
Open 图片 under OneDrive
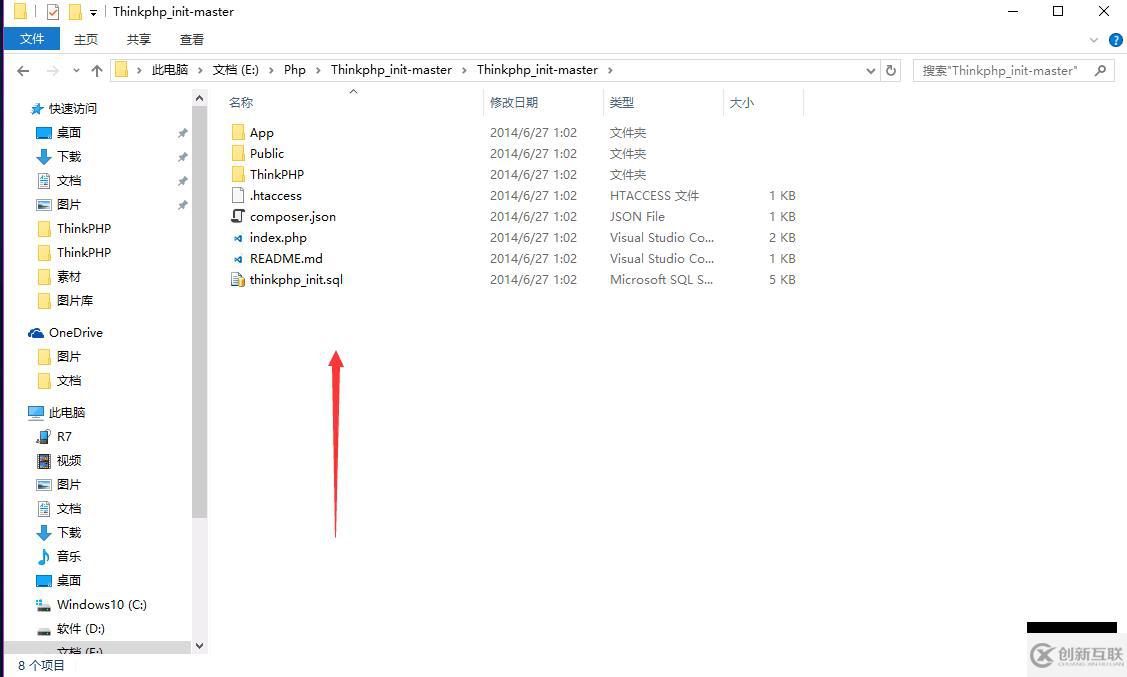(69, 356)
